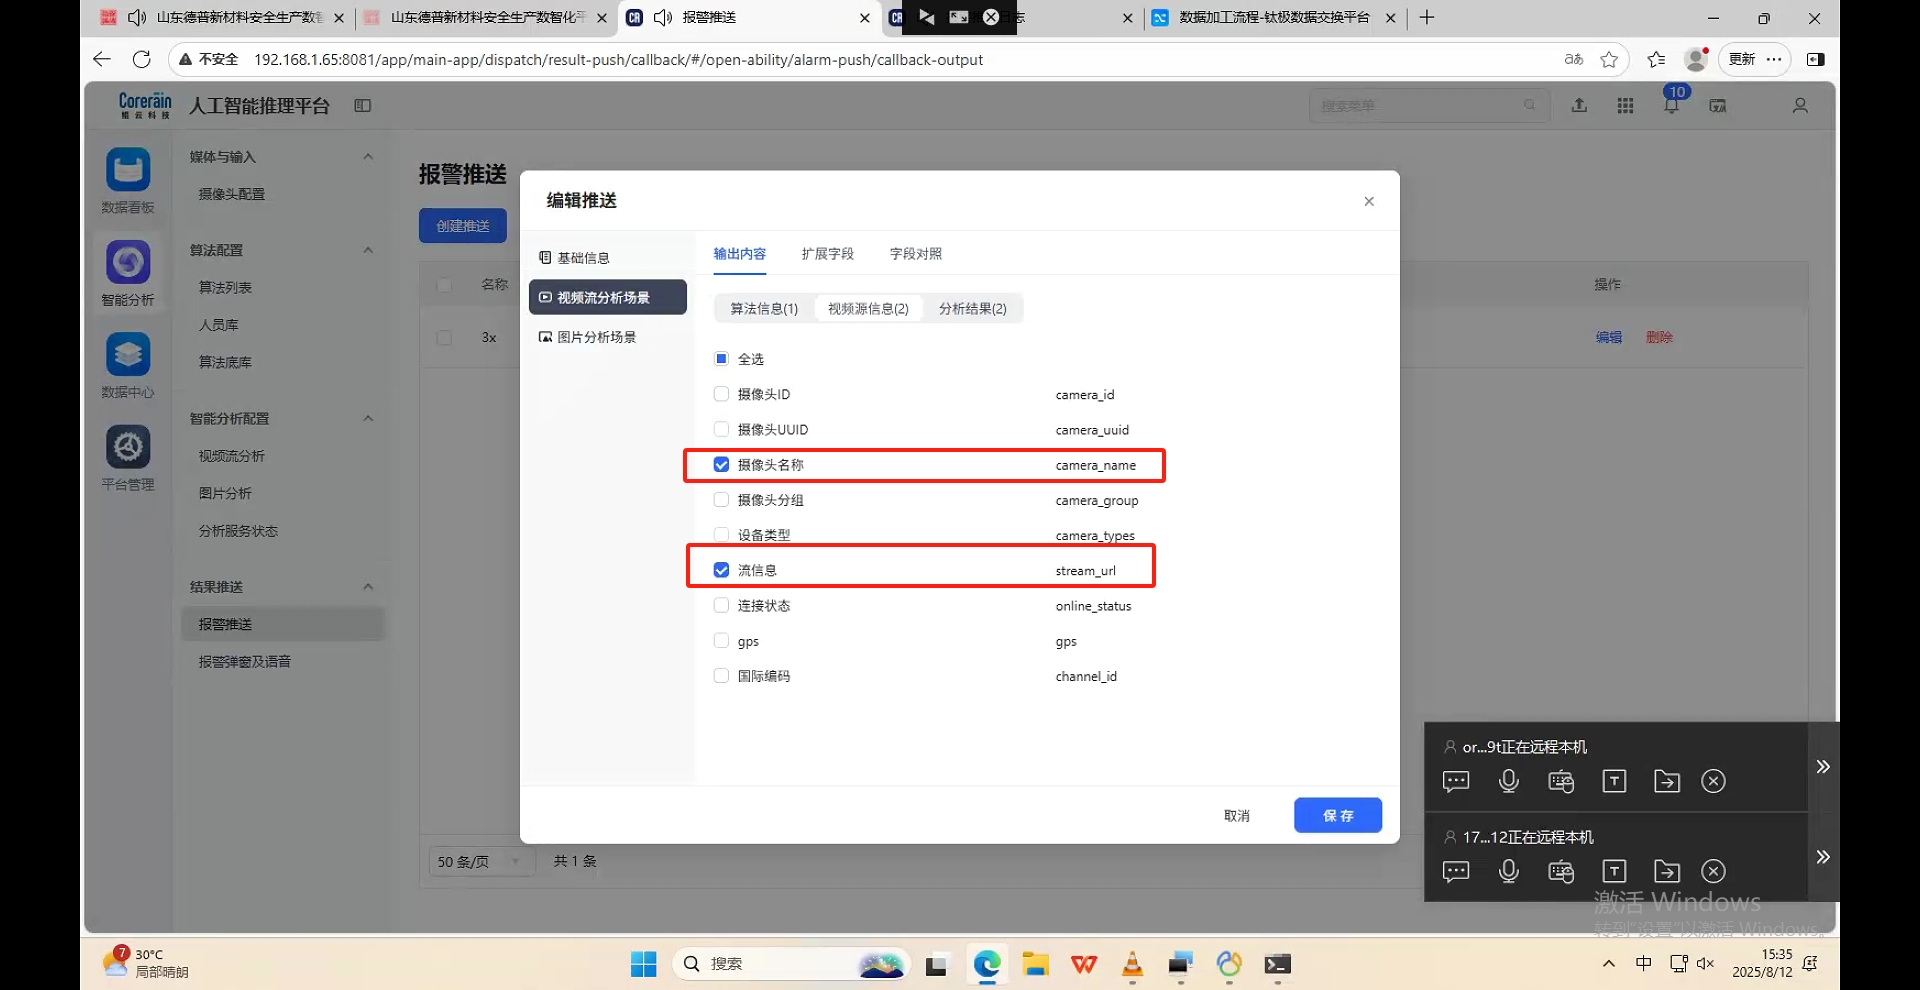Open the browser favorites list icon
The width and height of the screenshot is (1920, 990).
click(1656, 59)
